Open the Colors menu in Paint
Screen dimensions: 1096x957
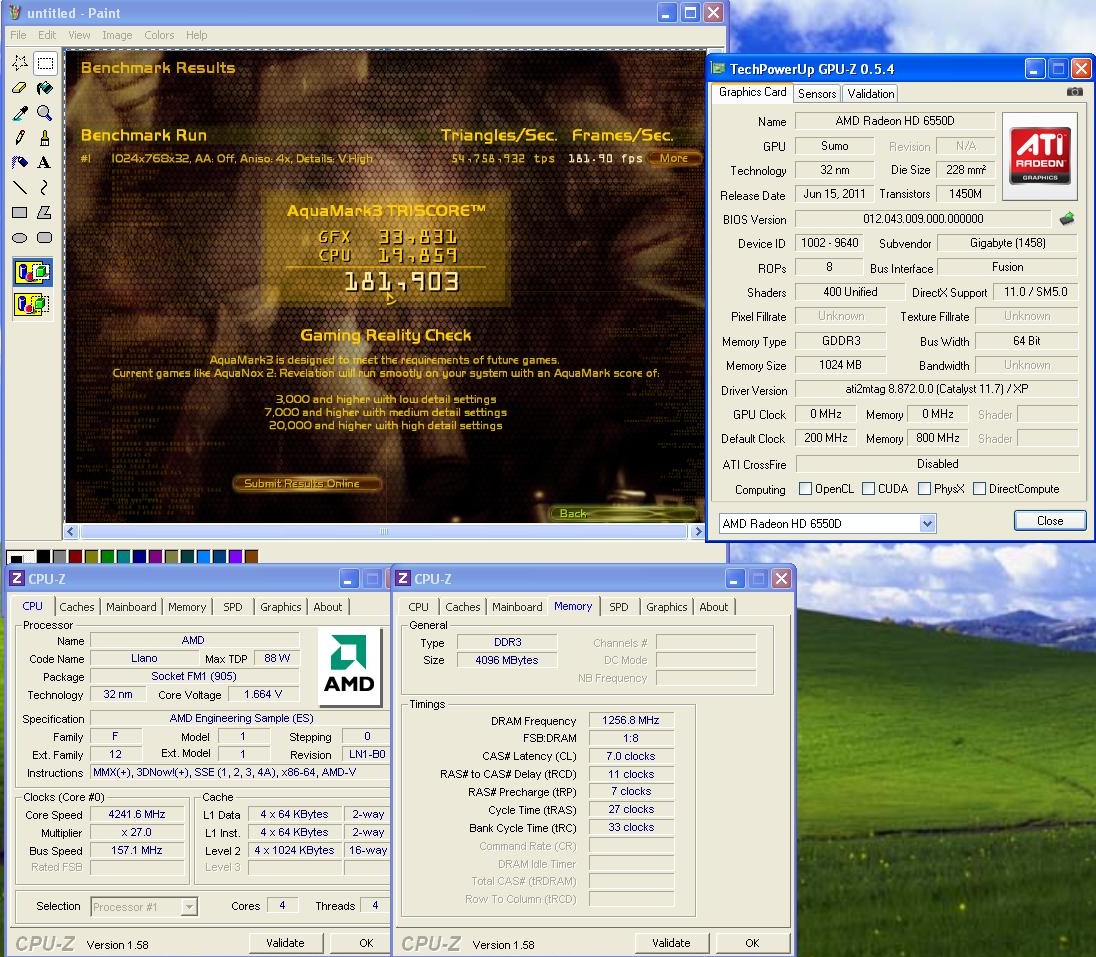(159, 35)
